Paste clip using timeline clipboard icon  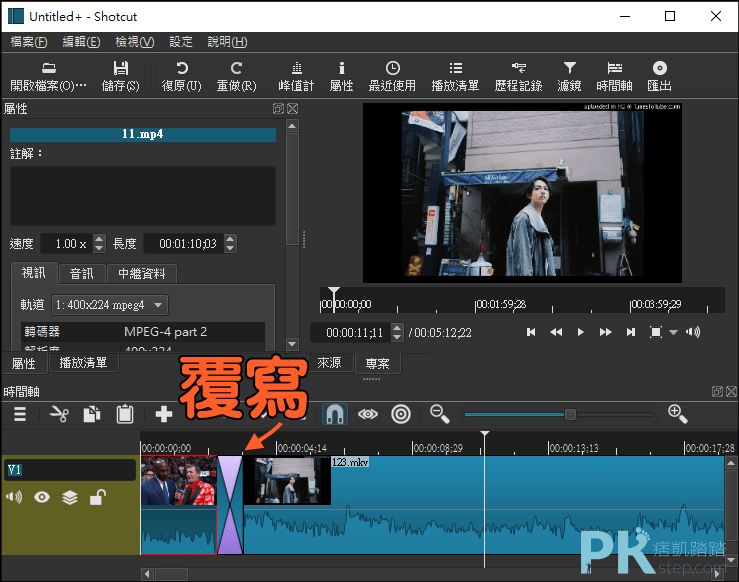[125, 414]
